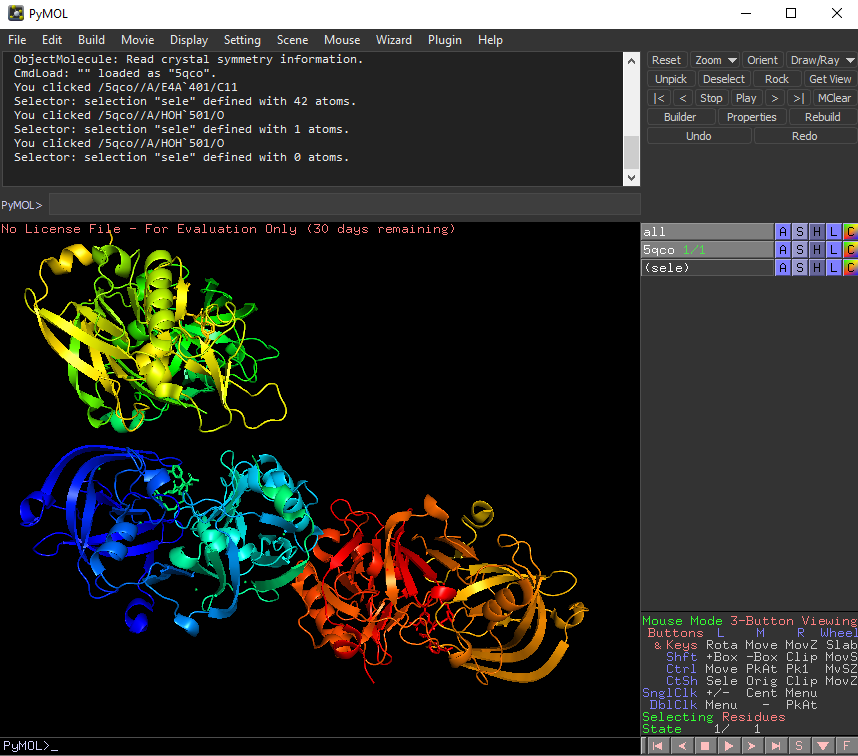The width and height of the screenshot is (858, 756).
Task: Open the Properties panel
Action: (751, 117)
